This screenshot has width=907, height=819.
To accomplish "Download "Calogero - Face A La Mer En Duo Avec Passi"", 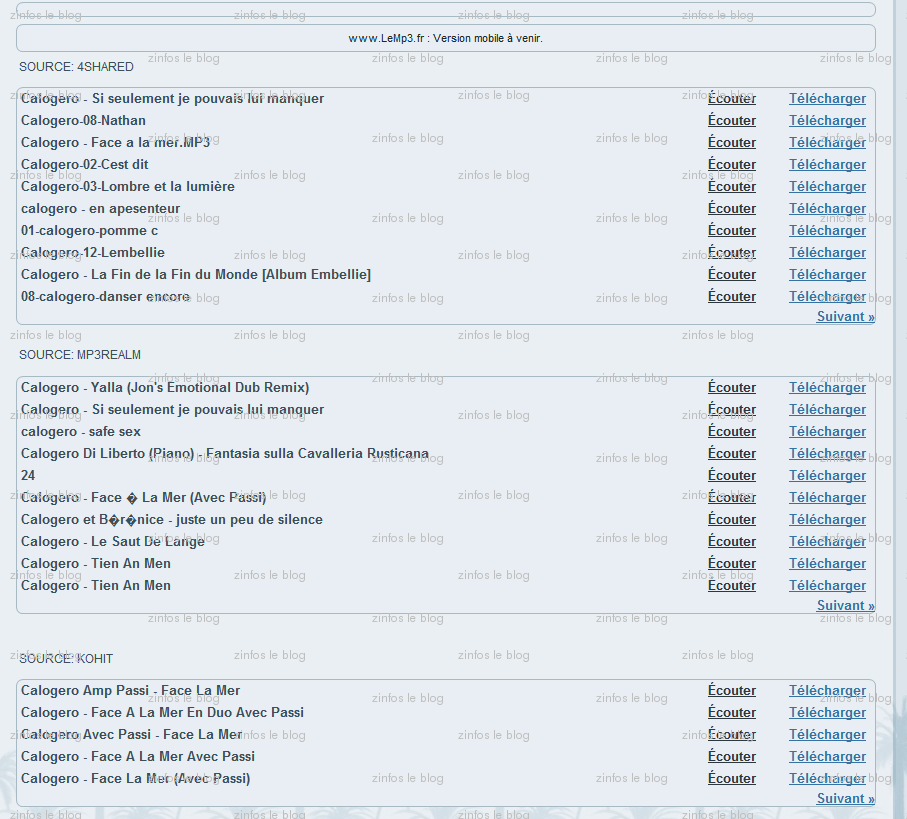I will [827, 712].
